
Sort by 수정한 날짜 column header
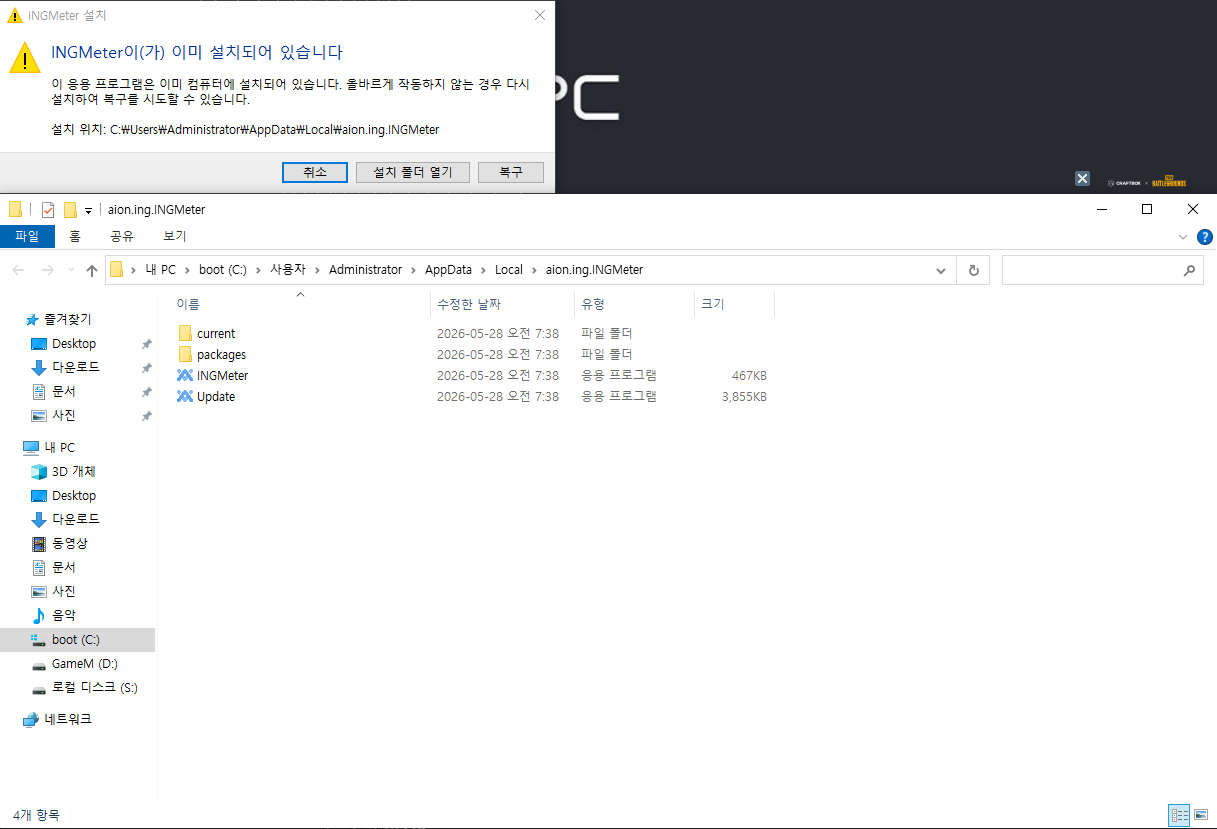468,304
